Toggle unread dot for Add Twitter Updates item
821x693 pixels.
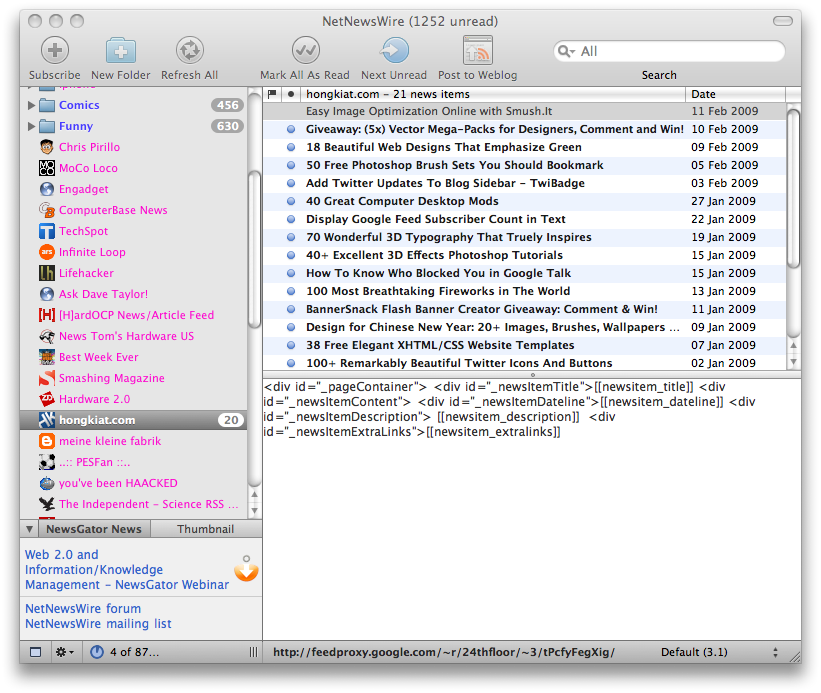click(x=291, y=183)
